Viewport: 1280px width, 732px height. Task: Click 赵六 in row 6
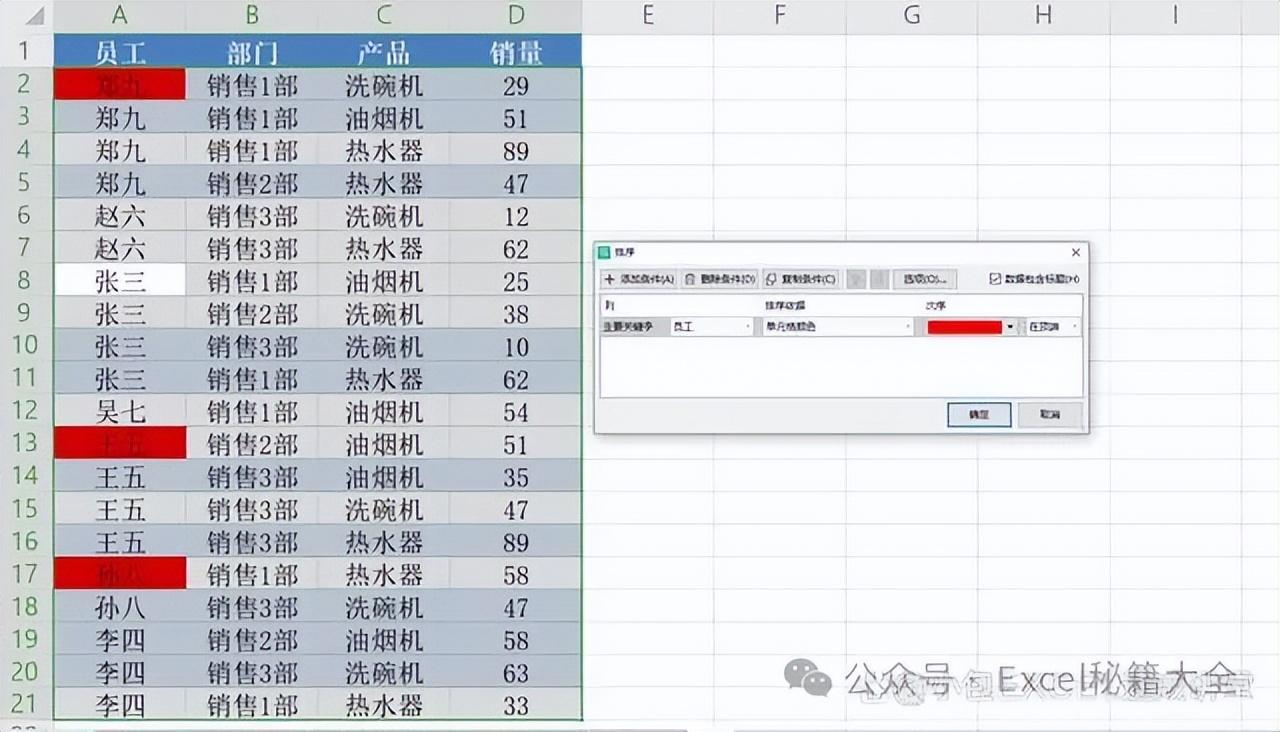(119, 215)
